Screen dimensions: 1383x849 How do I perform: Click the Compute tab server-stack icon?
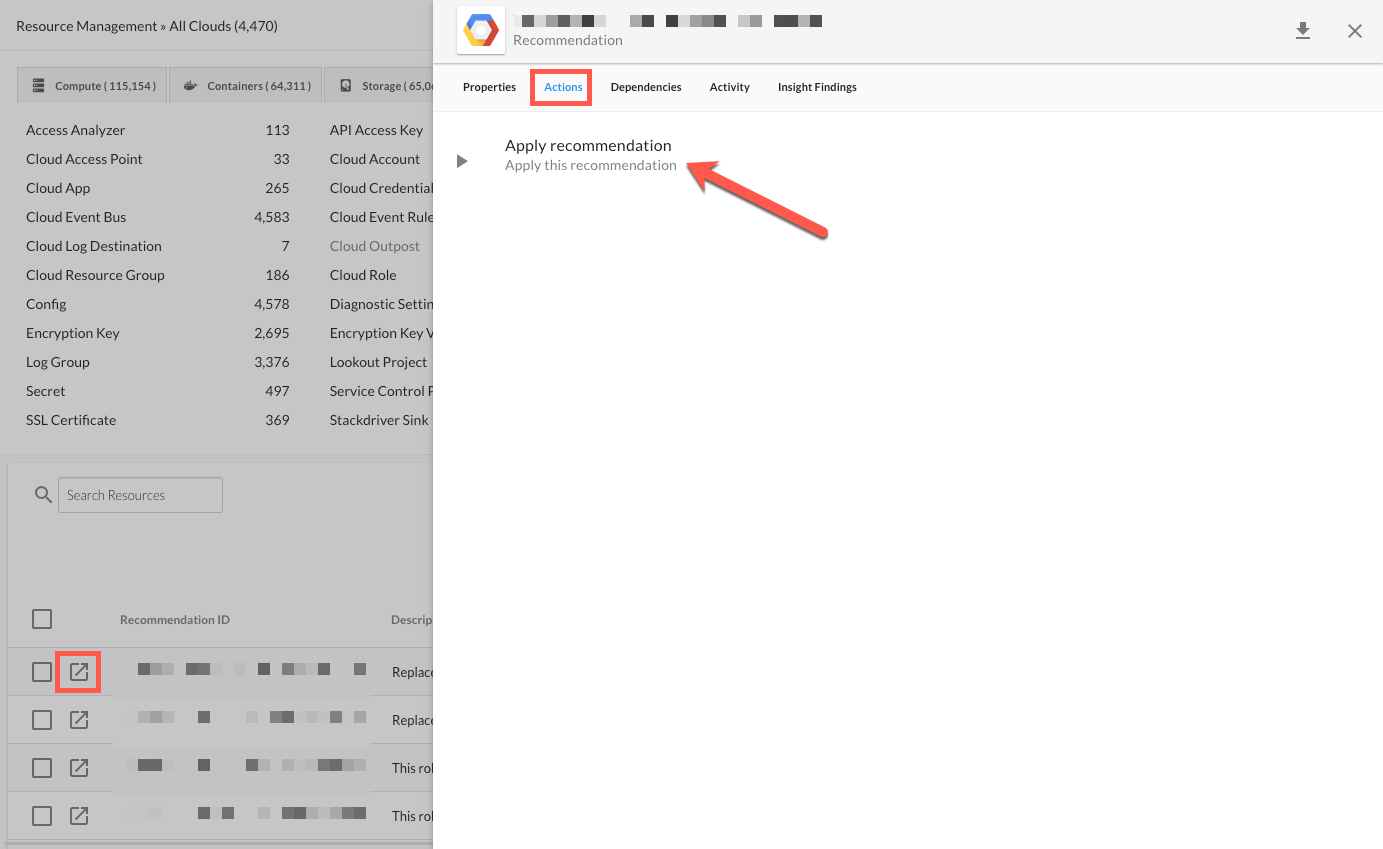(x=39, y=86)
